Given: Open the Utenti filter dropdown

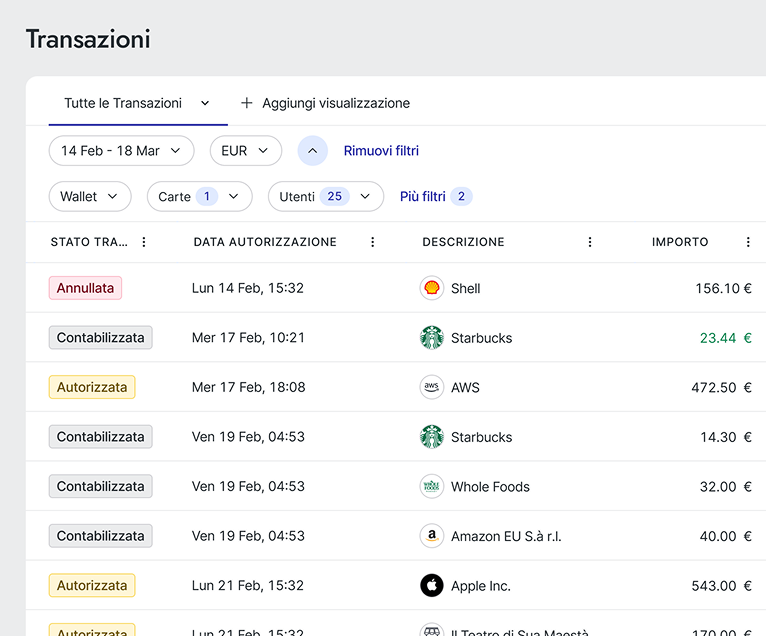Looking at the screenshot, I should coord(325,197).
